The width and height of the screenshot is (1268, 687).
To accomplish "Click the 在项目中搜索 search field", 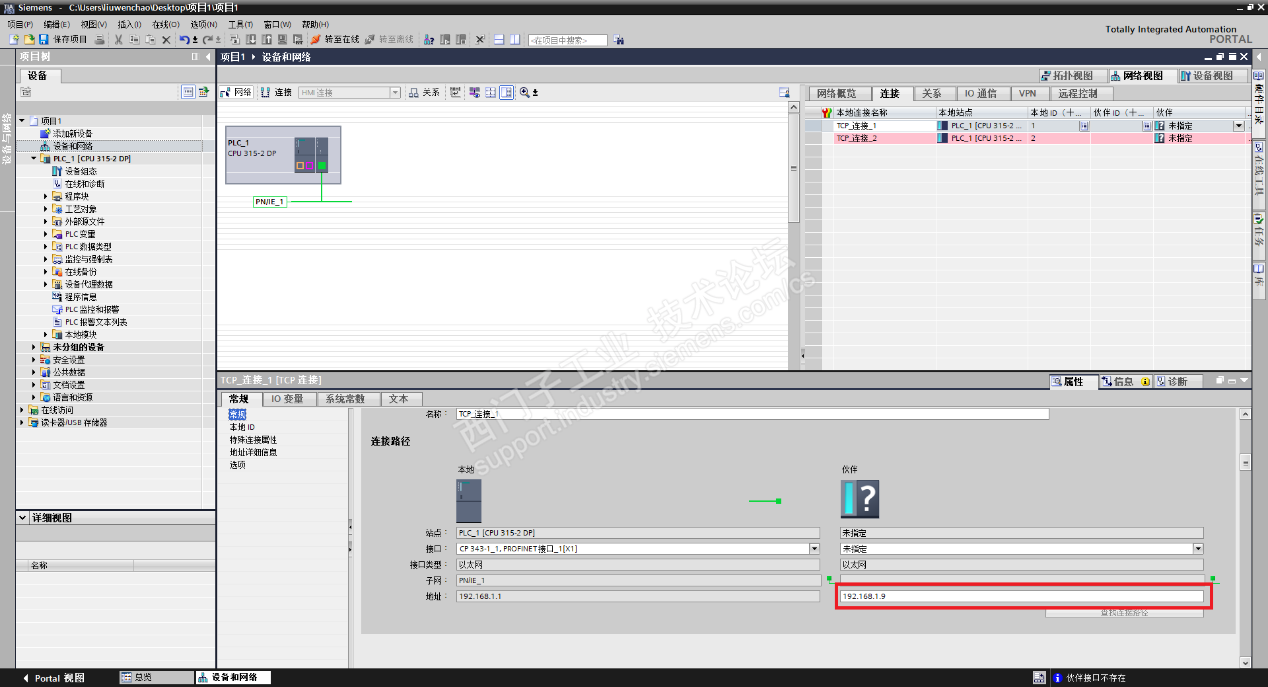I will coord(567,40).
